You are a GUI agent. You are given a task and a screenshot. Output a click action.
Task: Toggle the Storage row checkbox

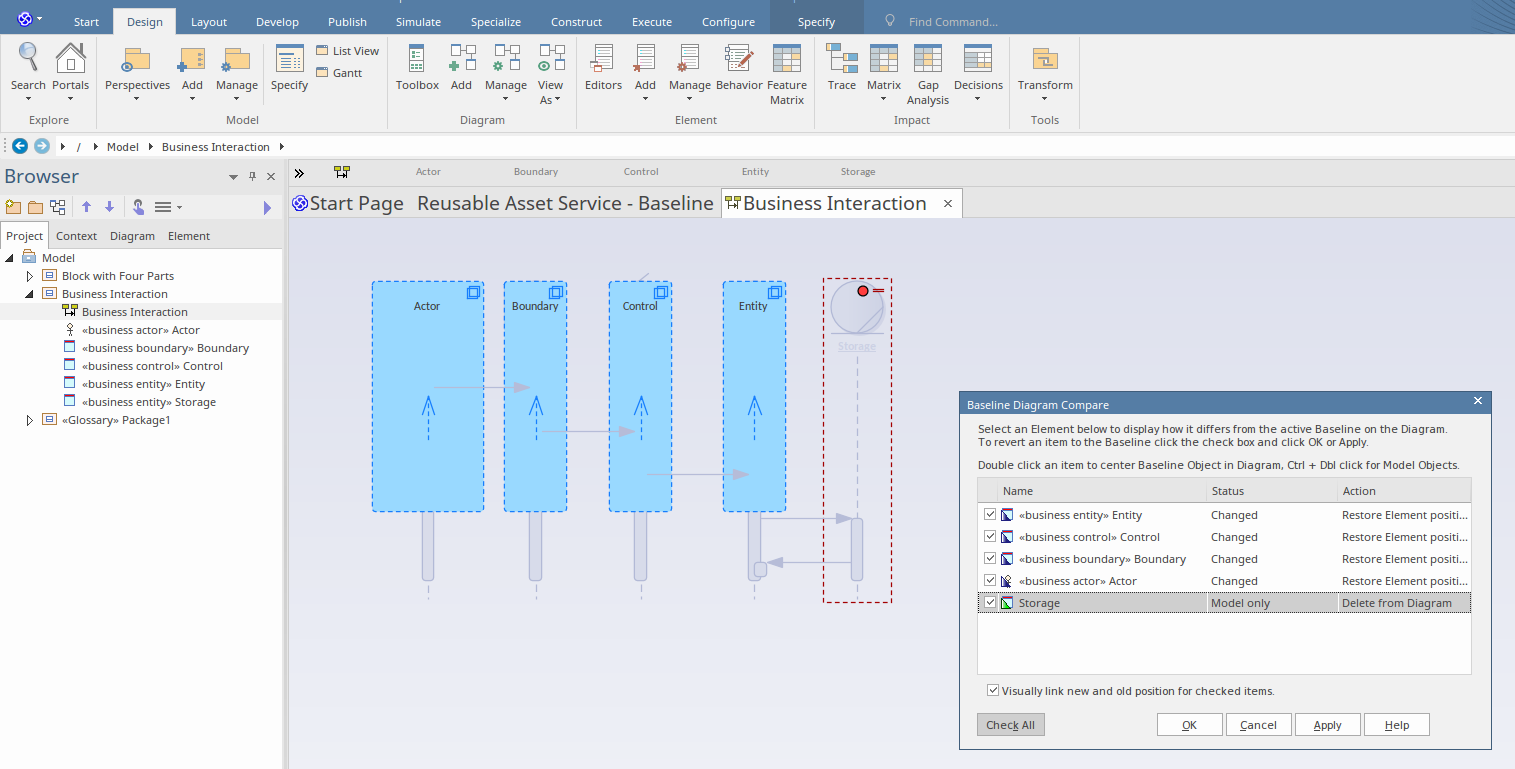coord(990,603)
